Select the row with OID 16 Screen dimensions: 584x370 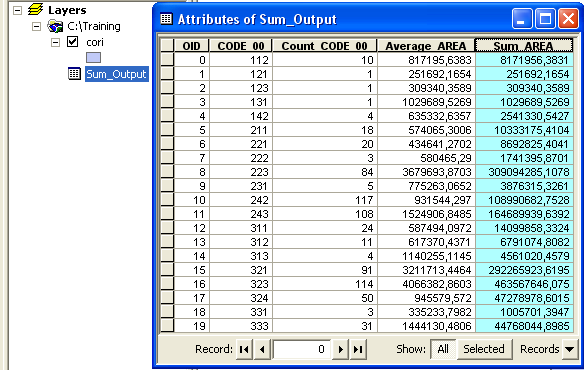point(167,284)
